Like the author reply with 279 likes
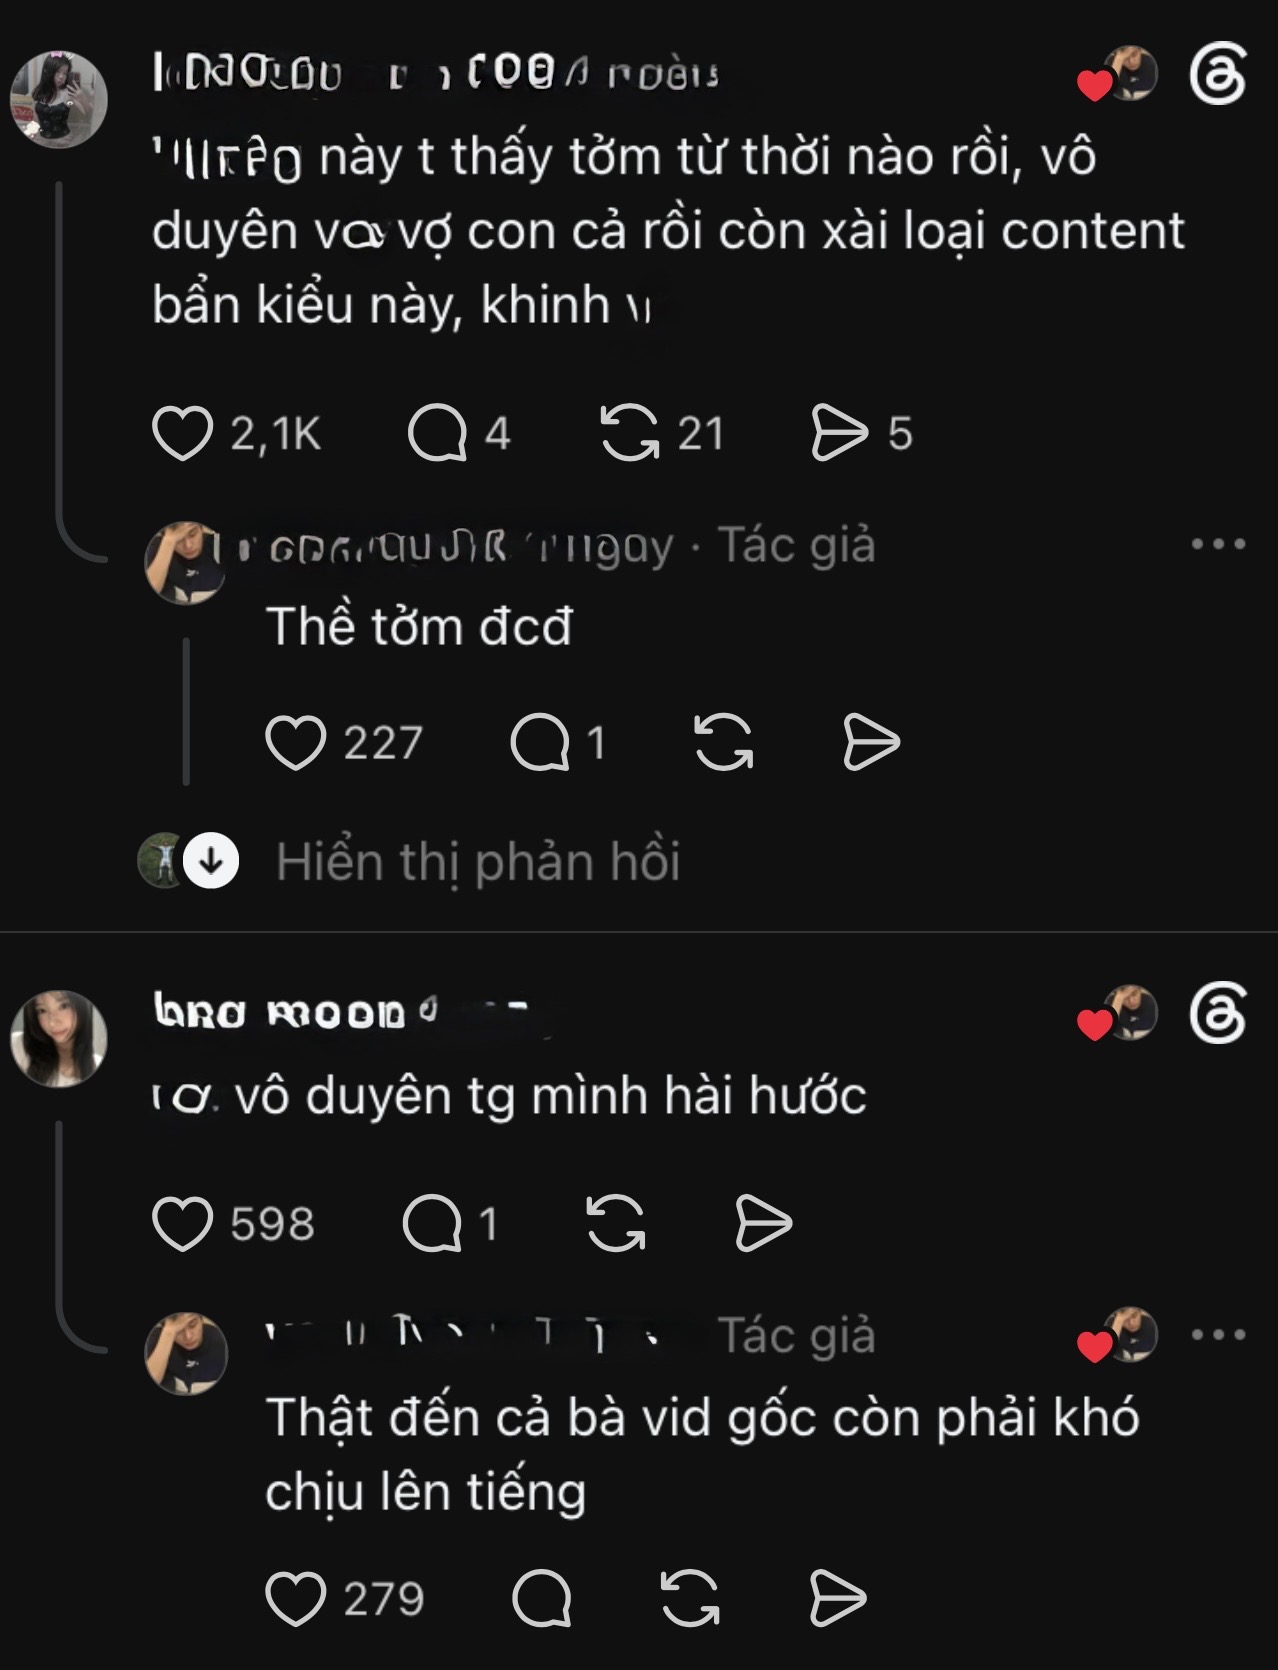The width and height of the screenshot is (1278, 1670). point(295,1598)
